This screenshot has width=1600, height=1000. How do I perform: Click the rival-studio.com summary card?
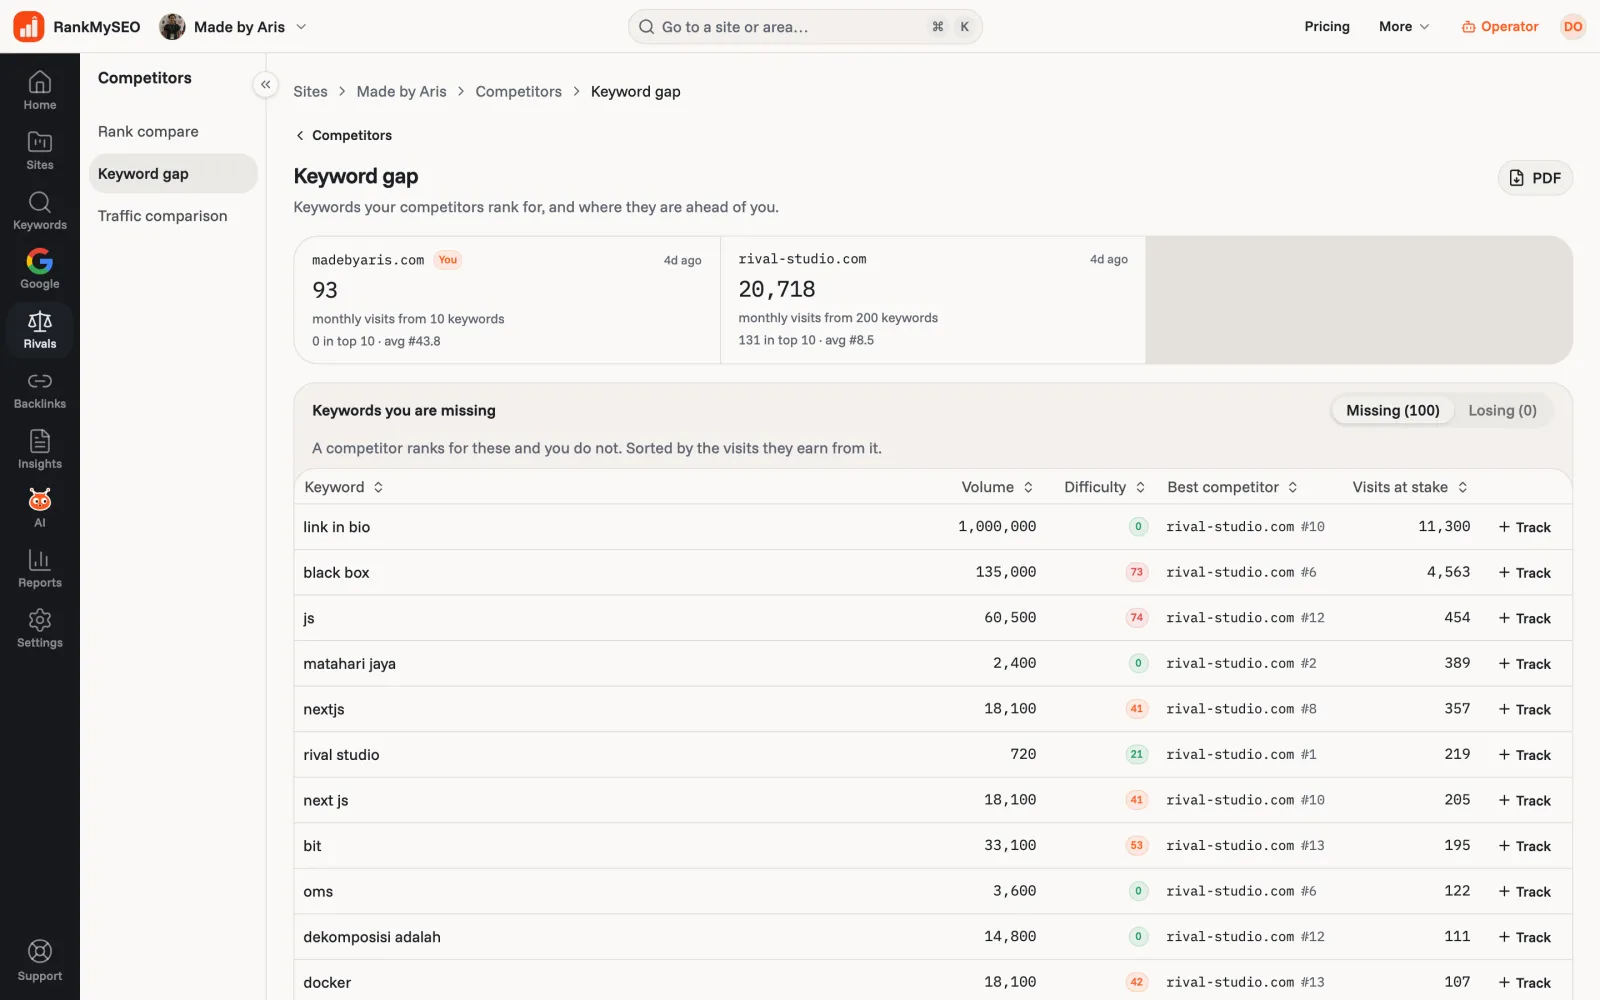[933, 300]
